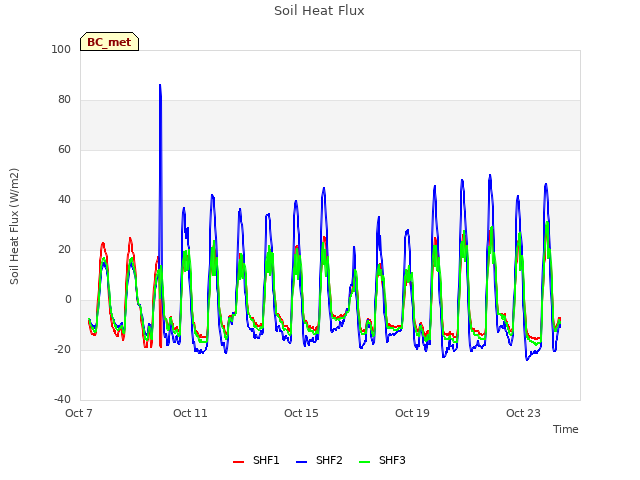Click the 40 y-axis tick label
640x480 pixels.
pos(64,200)
